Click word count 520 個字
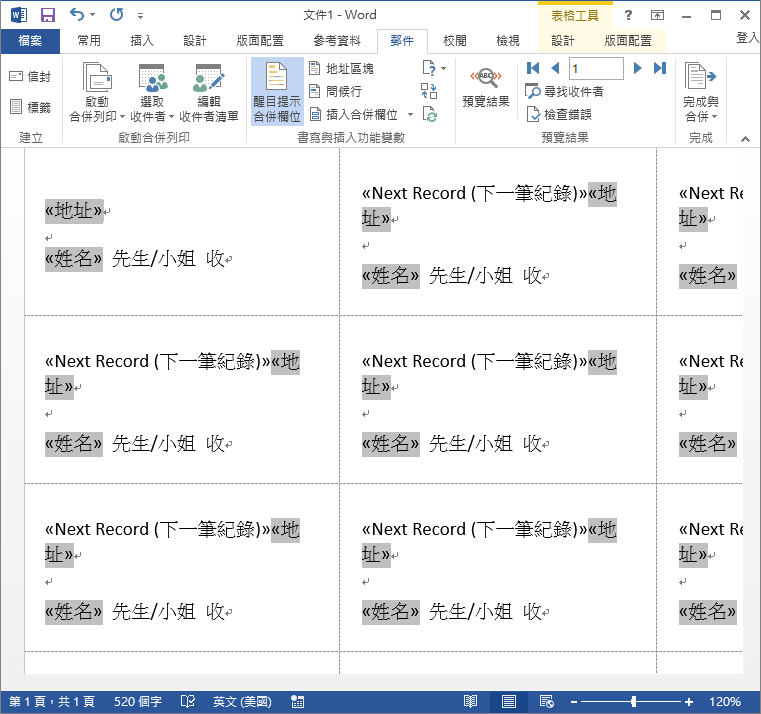This screenshot has height=714, width=761. (x=138, y=701)
